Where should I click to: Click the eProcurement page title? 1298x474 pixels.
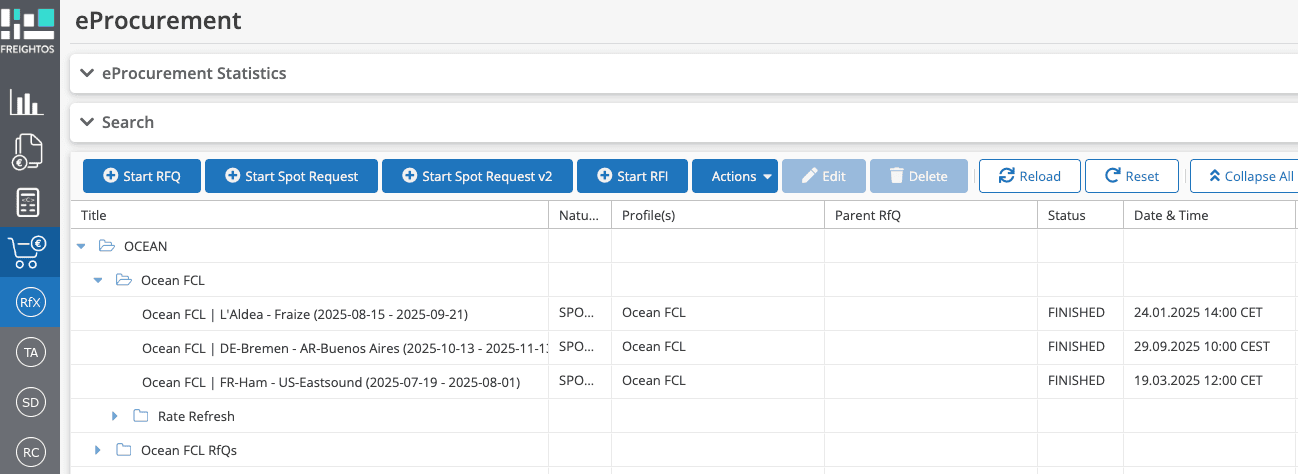click(x=158, y=19)
